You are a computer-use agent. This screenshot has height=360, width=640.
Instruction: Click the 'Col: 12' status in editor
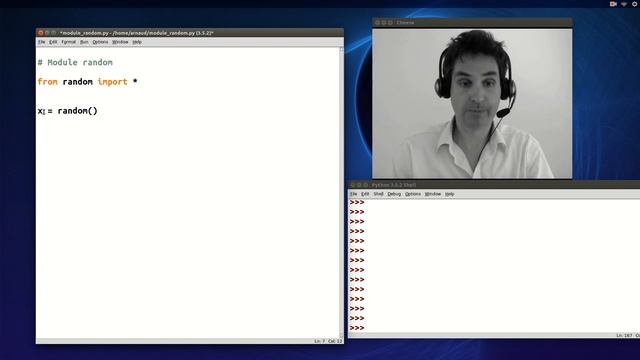(335, 341)
